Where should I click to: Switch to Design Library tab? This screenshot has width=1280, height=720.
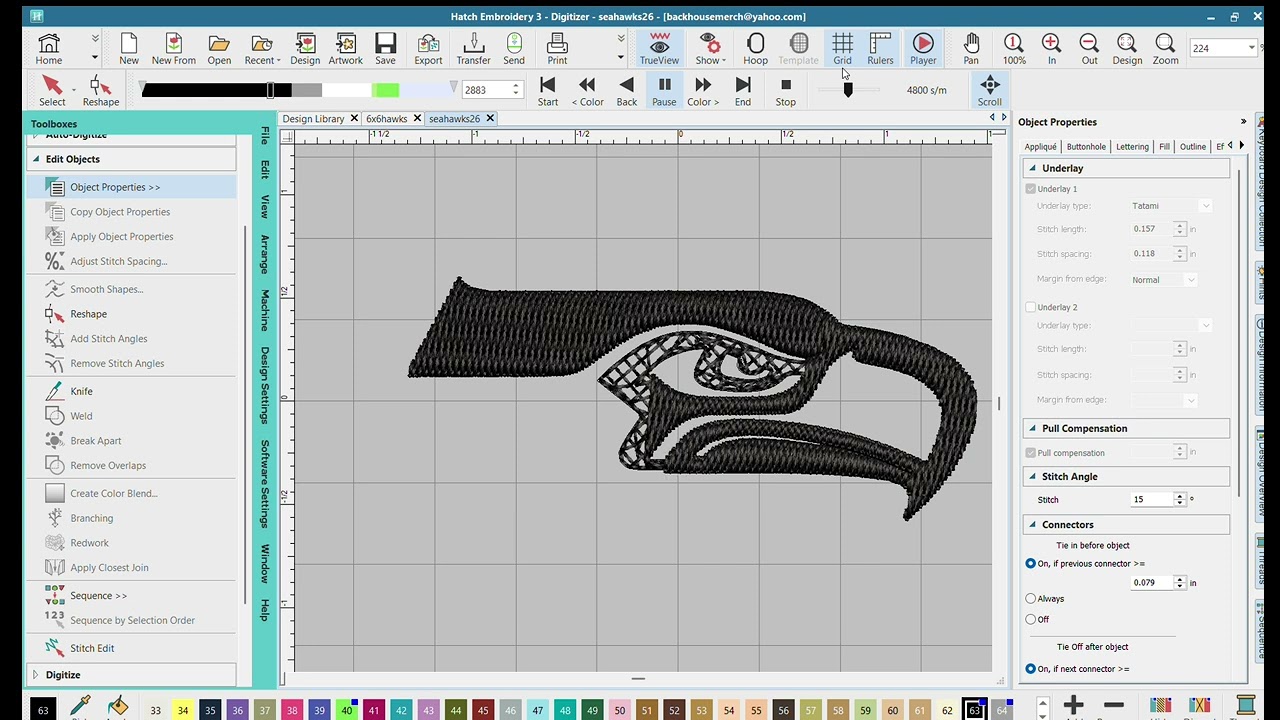coord(313,118)
